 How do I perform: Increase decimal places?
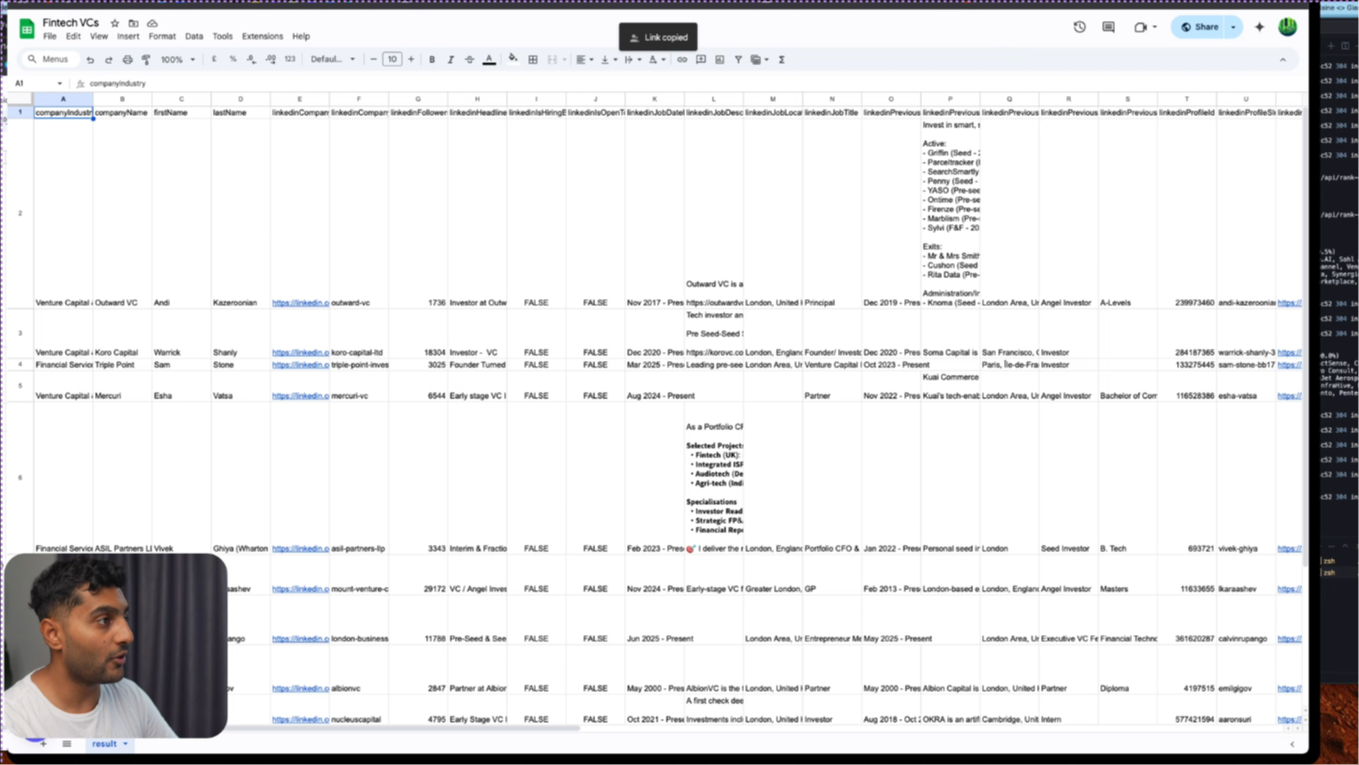(x=270, y=60)
